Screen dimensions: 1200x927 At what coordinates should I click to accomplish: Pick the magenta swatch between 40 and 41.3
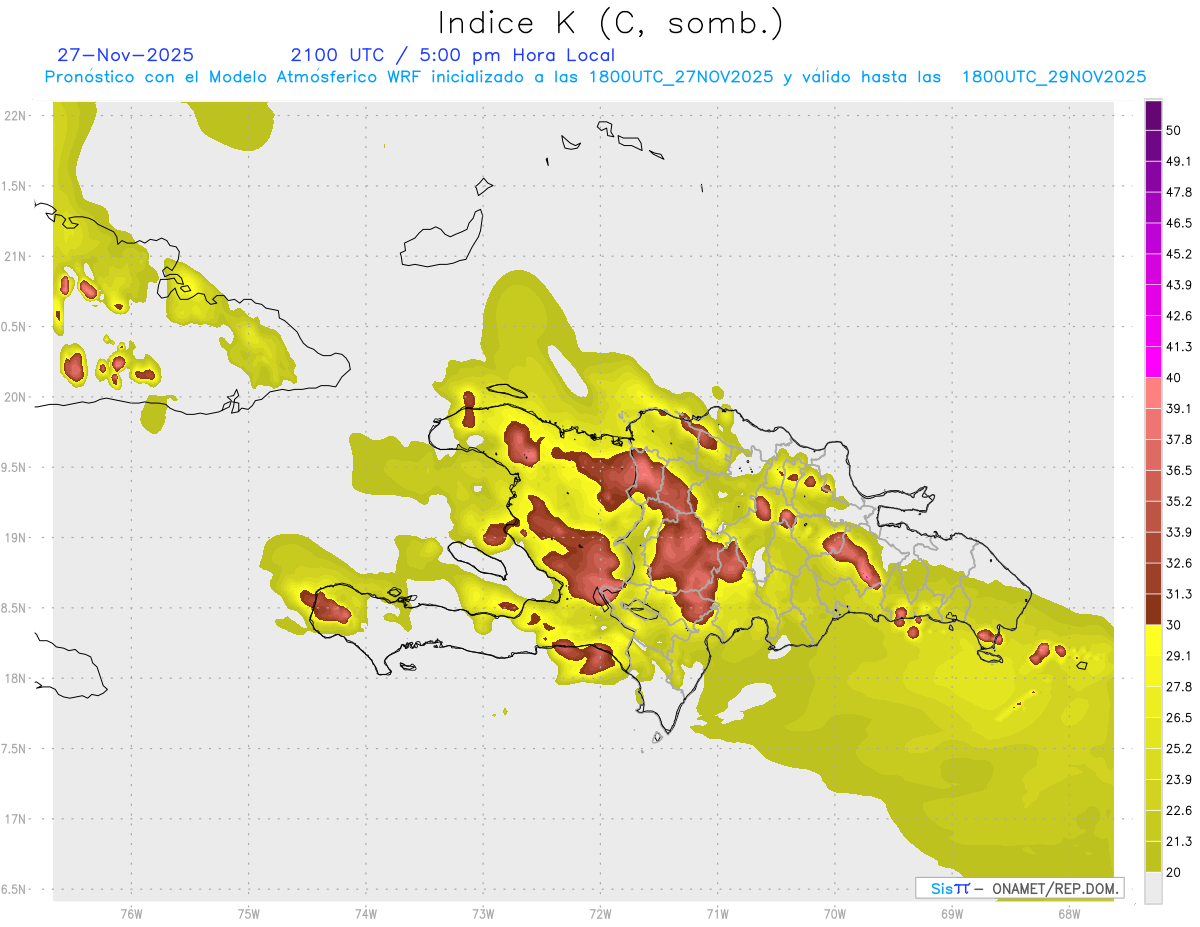pos(1153,362)
